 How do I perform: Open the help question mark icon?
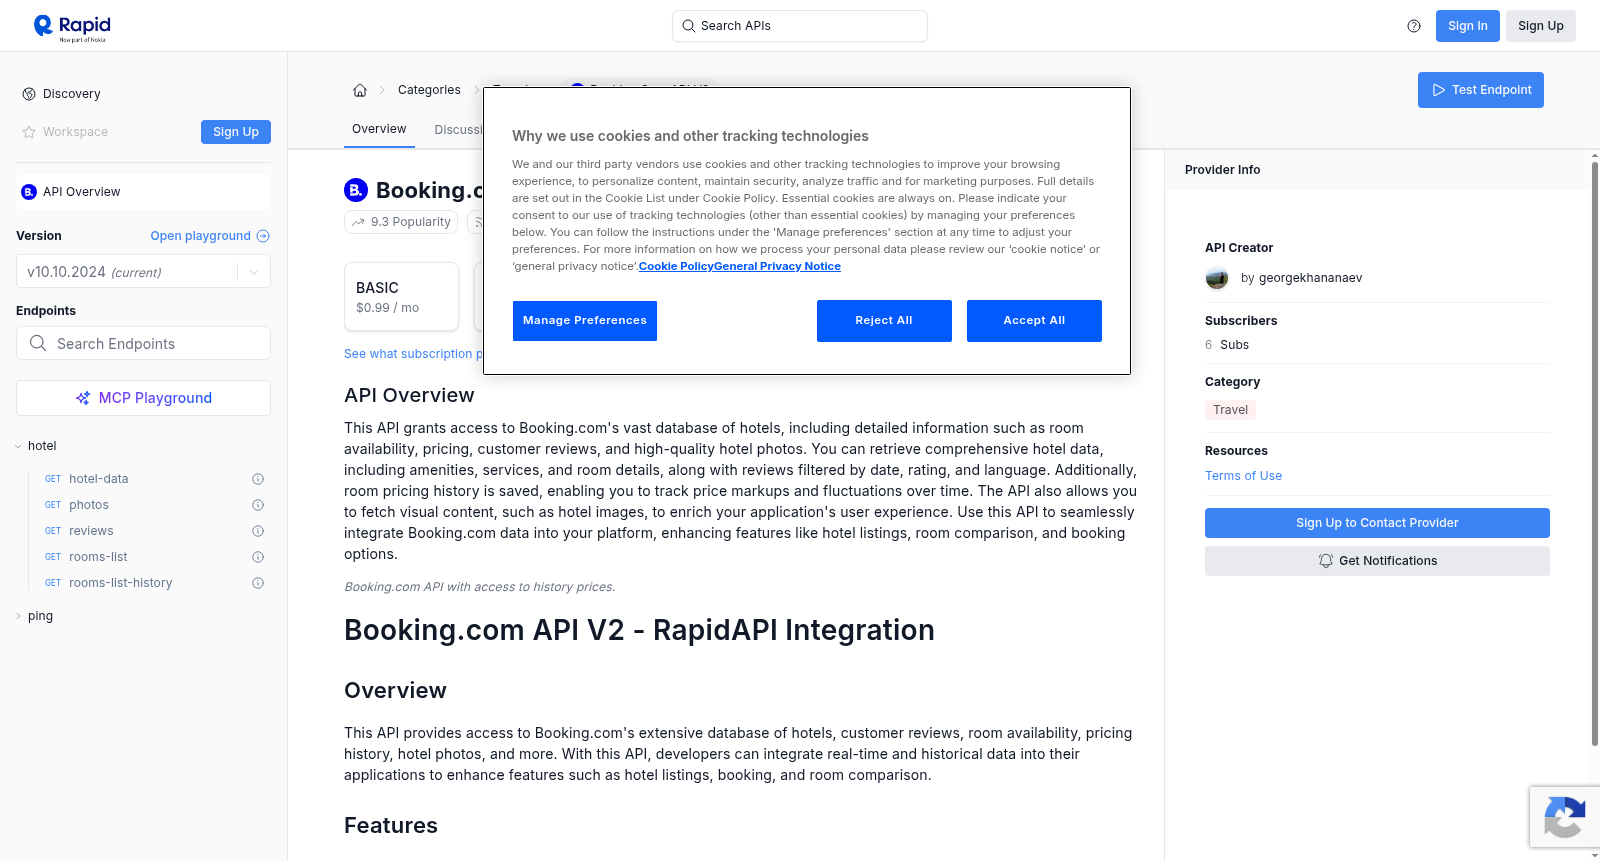1414,26
